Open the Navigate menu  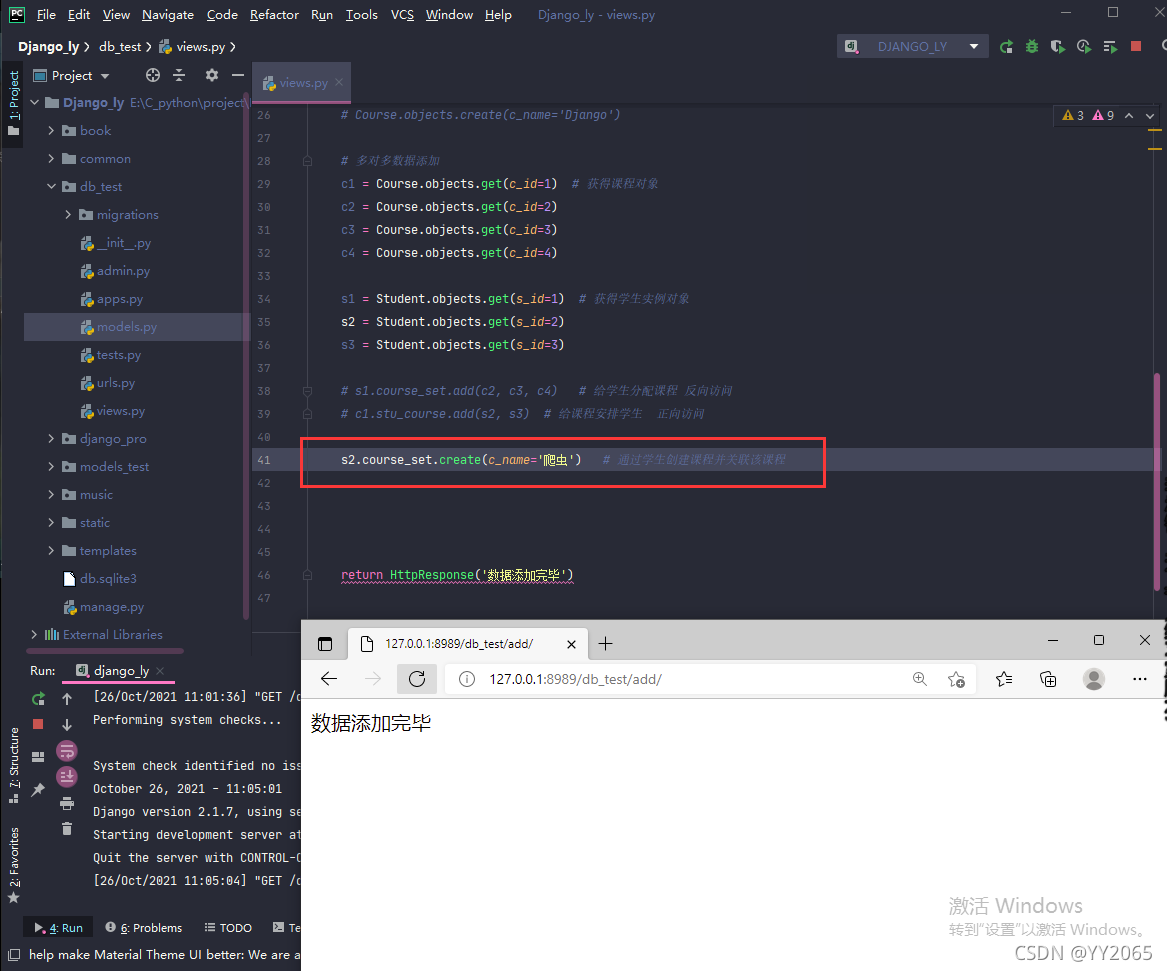pos(167,15)
